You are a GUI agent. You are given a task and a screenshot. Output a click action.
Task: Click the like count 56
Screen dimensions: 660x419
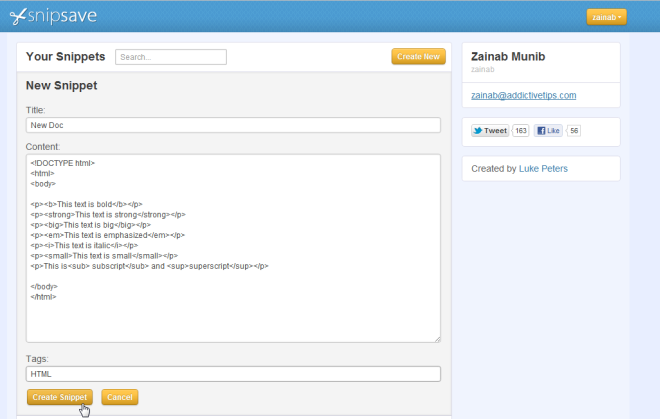pos(574,131)
